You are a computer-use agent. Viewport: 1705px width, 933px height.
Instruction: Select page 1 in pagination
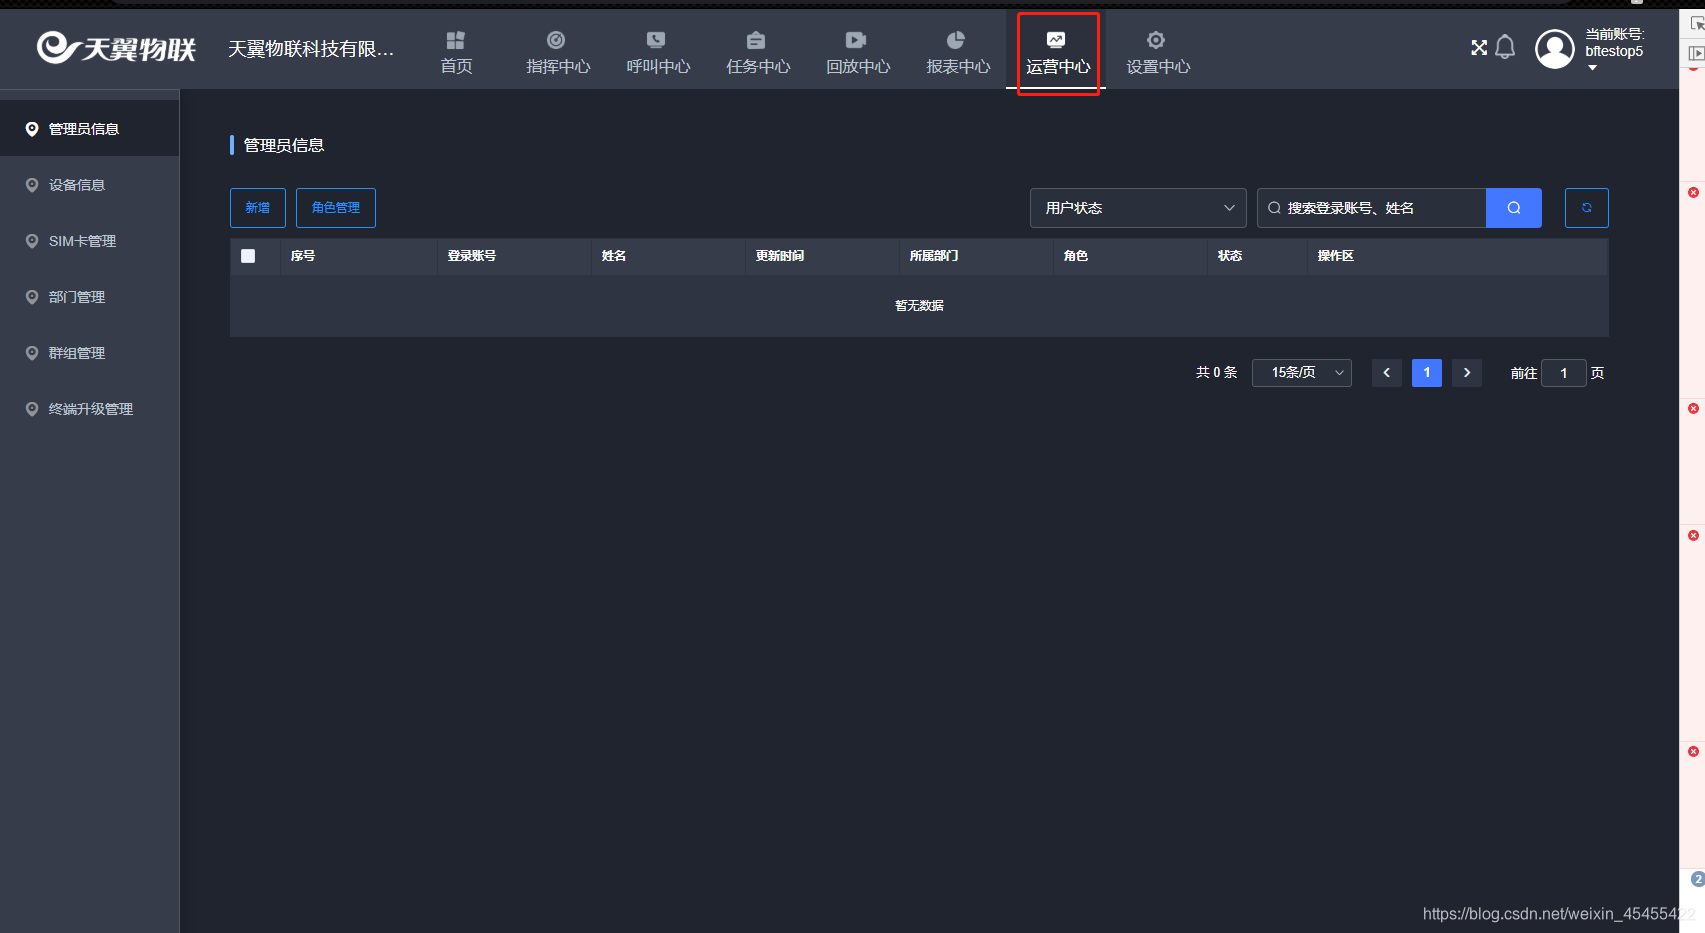tap(1427, 373)
